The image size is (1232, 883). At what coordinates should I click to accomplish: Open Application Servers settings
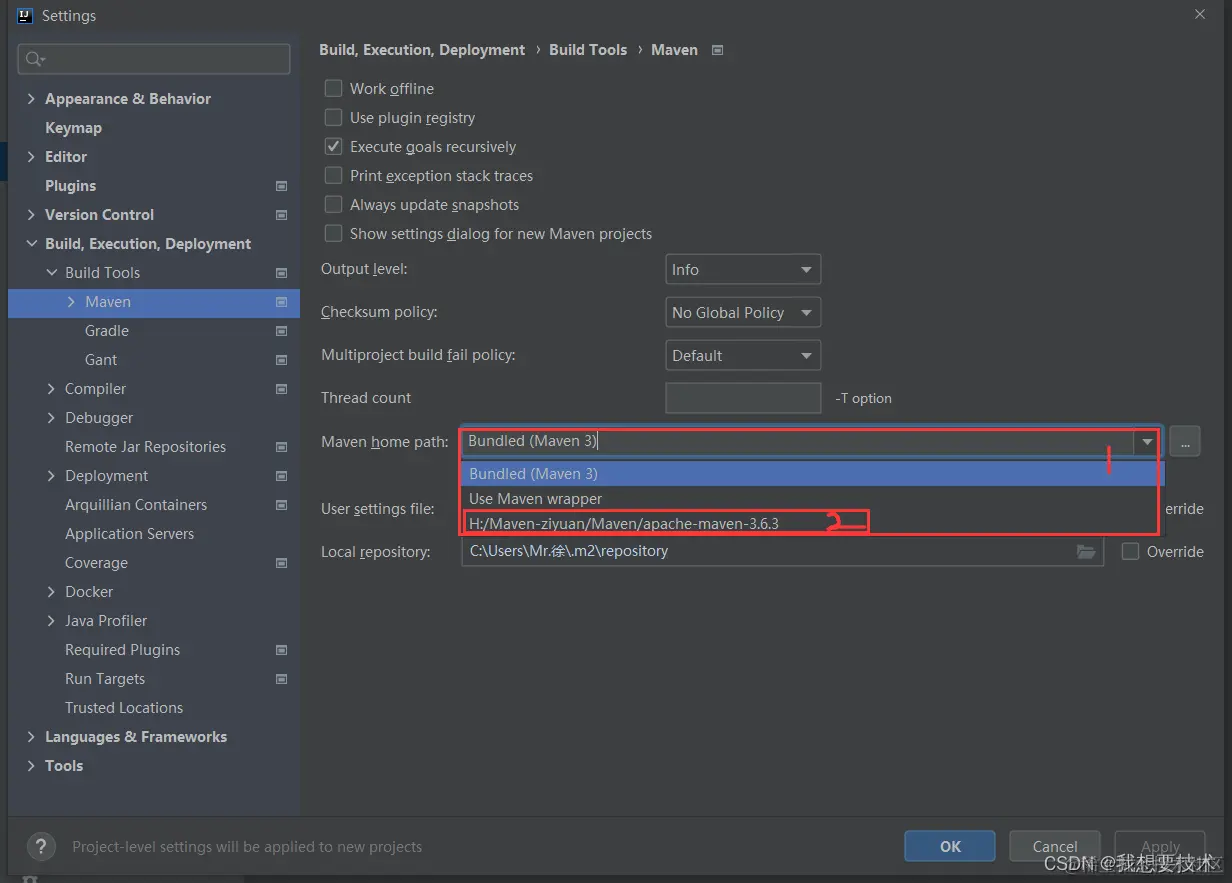tap(129, 534)
